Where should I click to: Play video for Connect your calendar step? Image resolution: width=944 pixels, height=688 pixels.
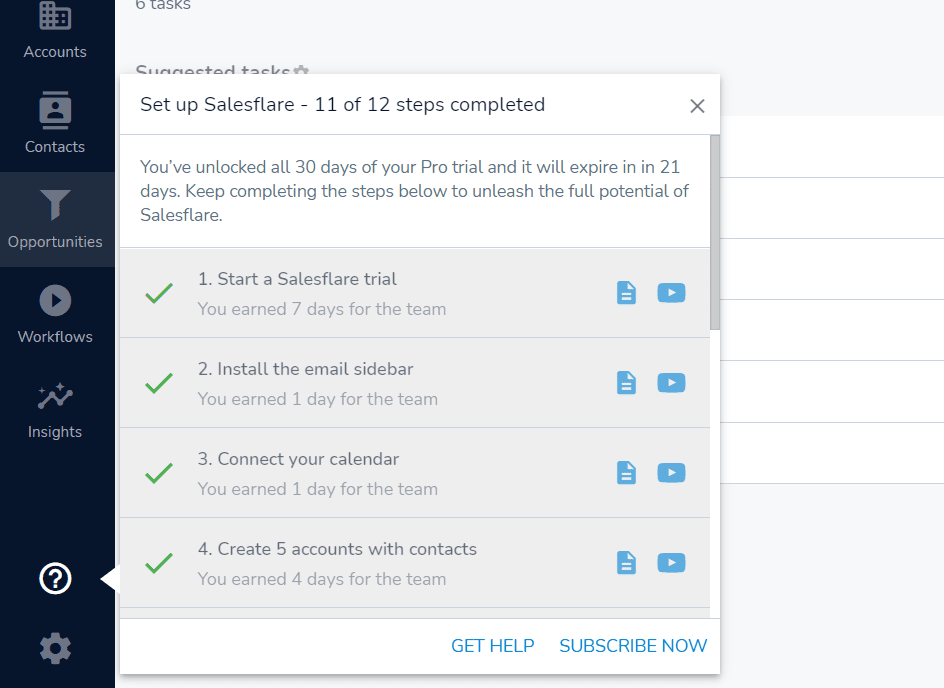671,473
